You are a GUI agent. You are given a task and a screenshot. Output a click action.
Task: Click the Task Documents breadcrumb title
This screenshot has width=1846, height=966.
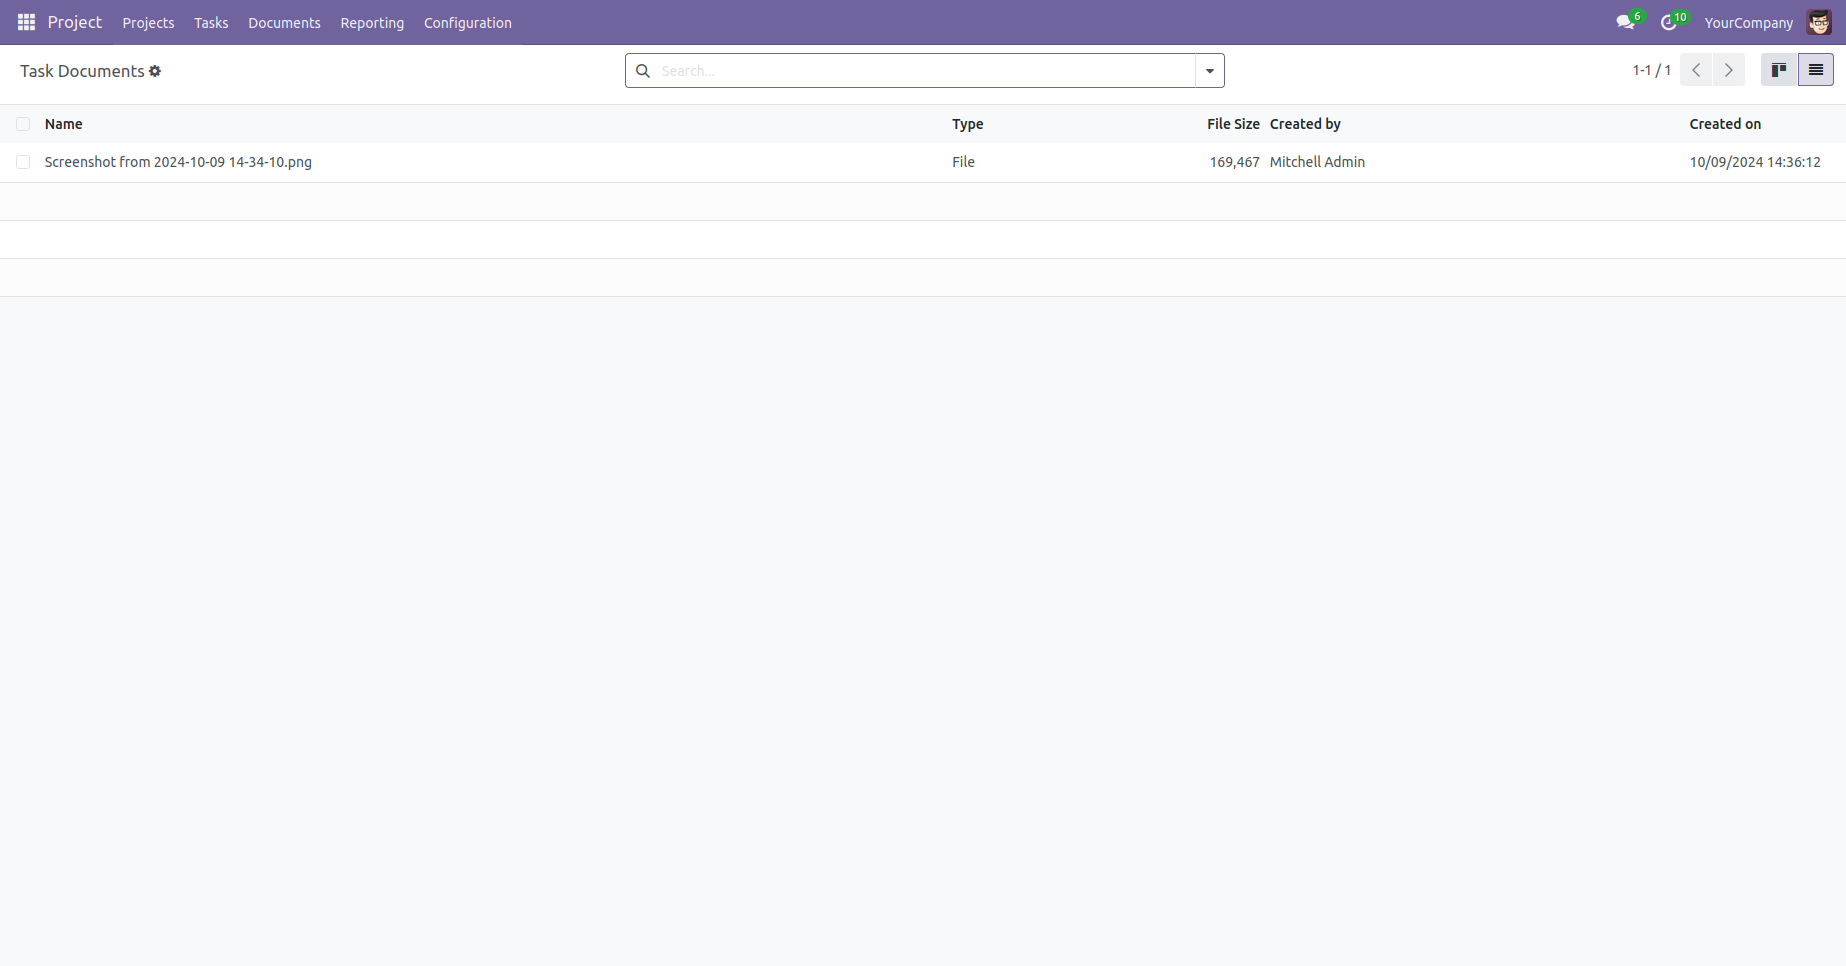pyautogui.click(x=82, y=71)
